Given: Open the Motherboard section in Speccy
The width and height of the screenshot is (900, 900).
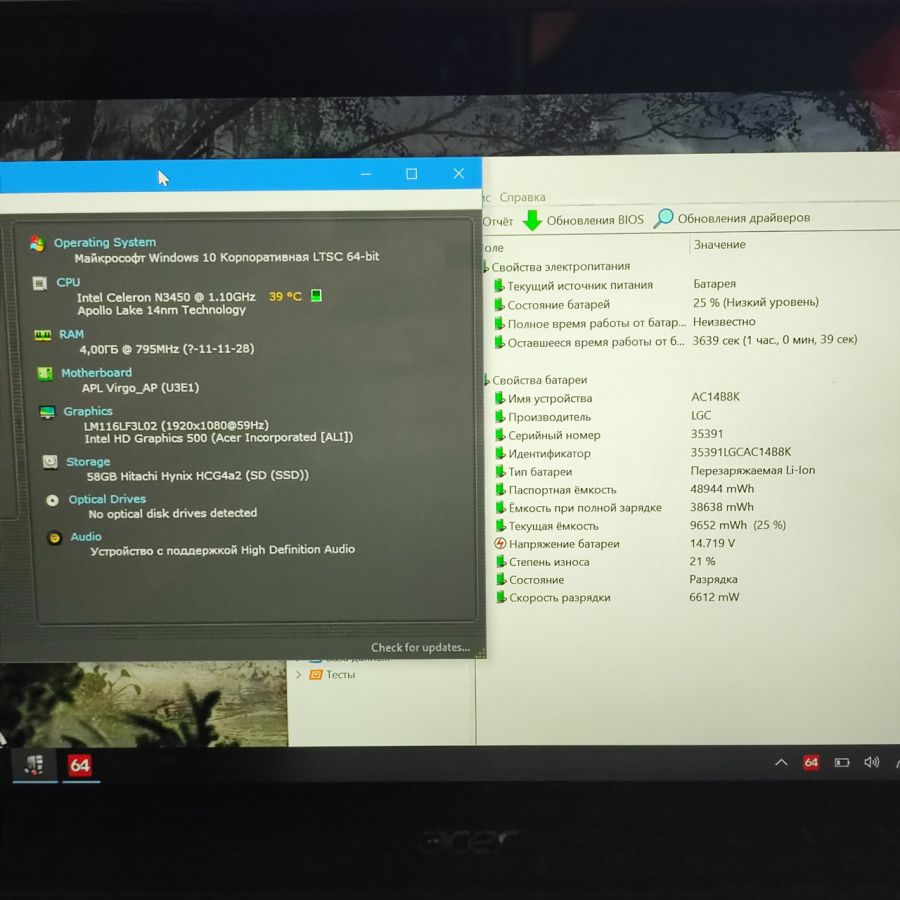Looking at the screenshot, I should point(96,373).
